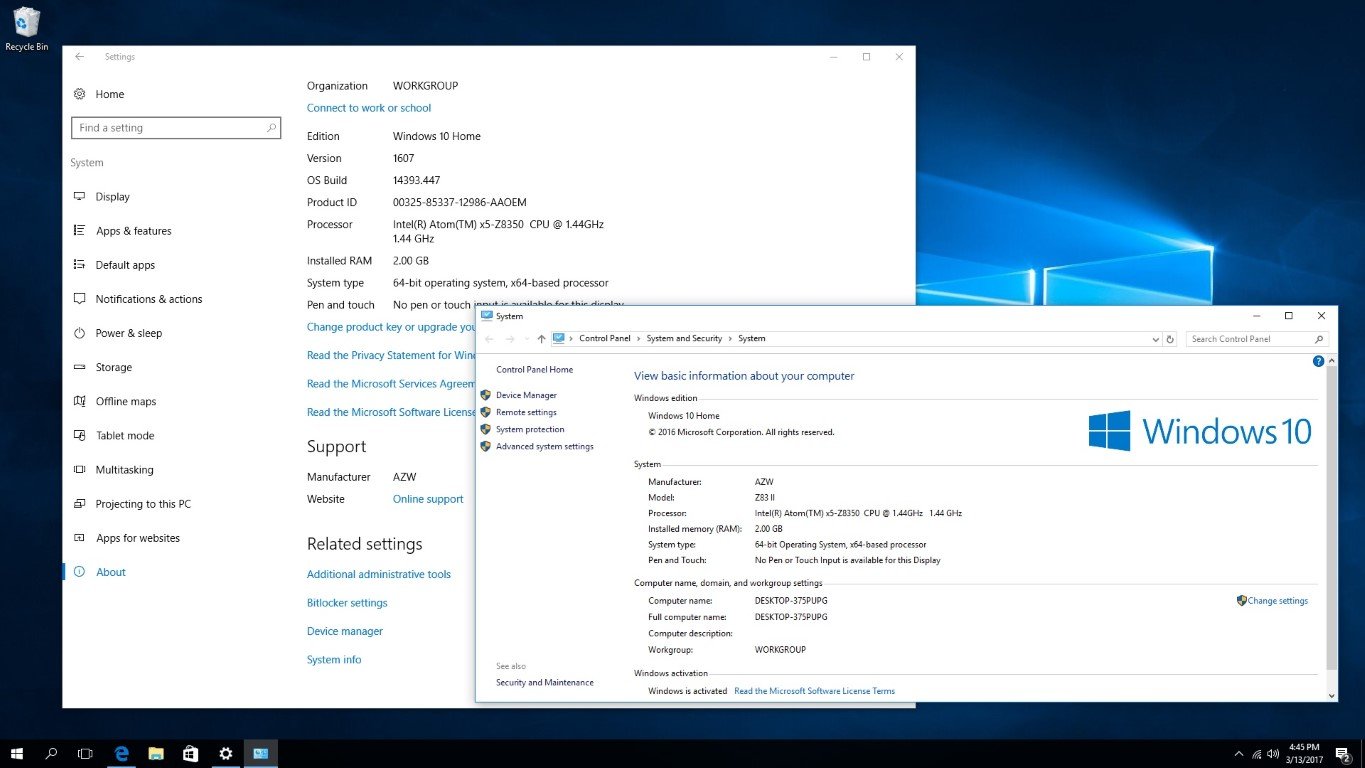Click the System window vertical scrollbar
1365x768 pixels.
[x=1331, y=518]
